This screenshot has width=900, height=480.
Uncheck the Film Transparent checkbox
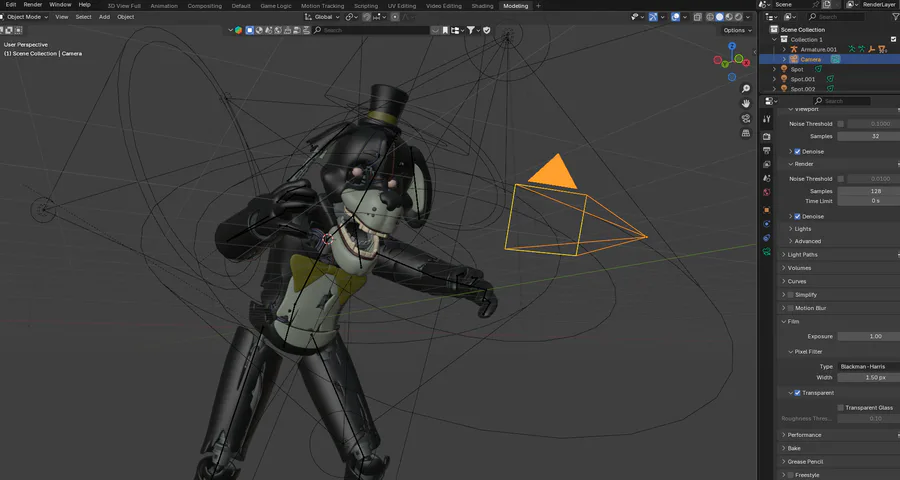pyautogui.click(x=797, y=393)
